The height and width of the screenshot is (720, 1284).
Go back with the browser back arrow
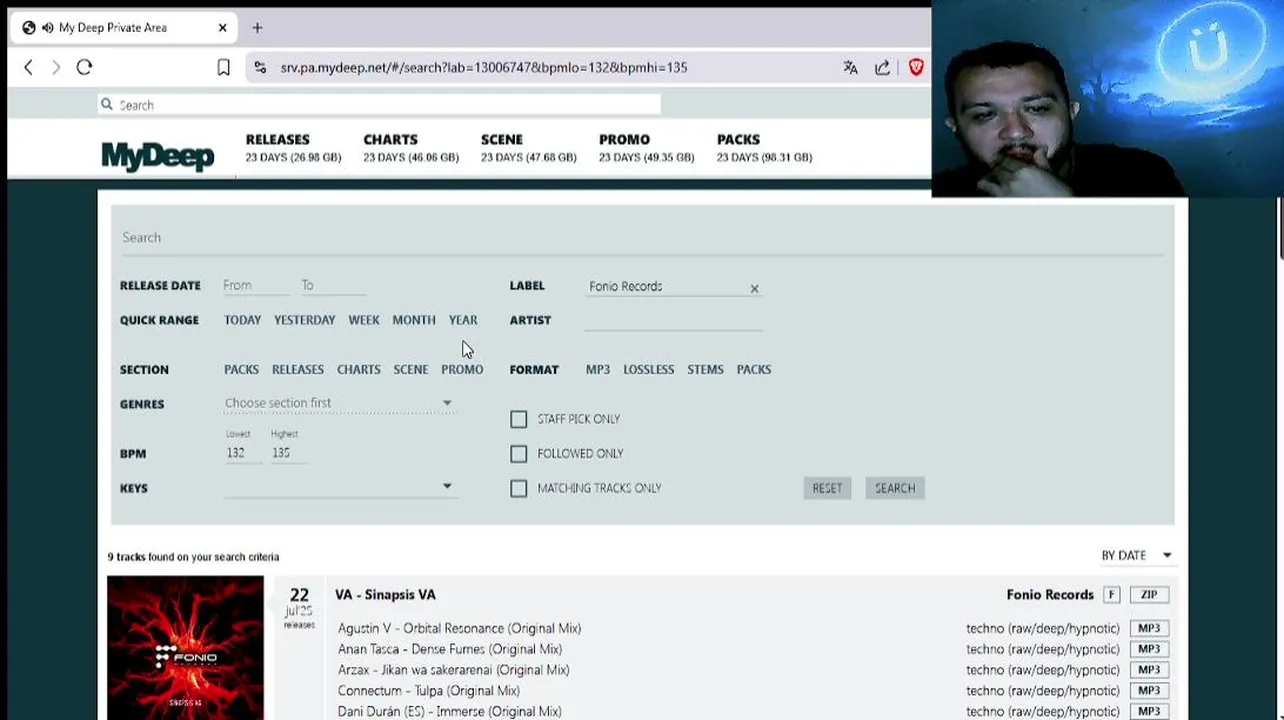coord(28,67)
